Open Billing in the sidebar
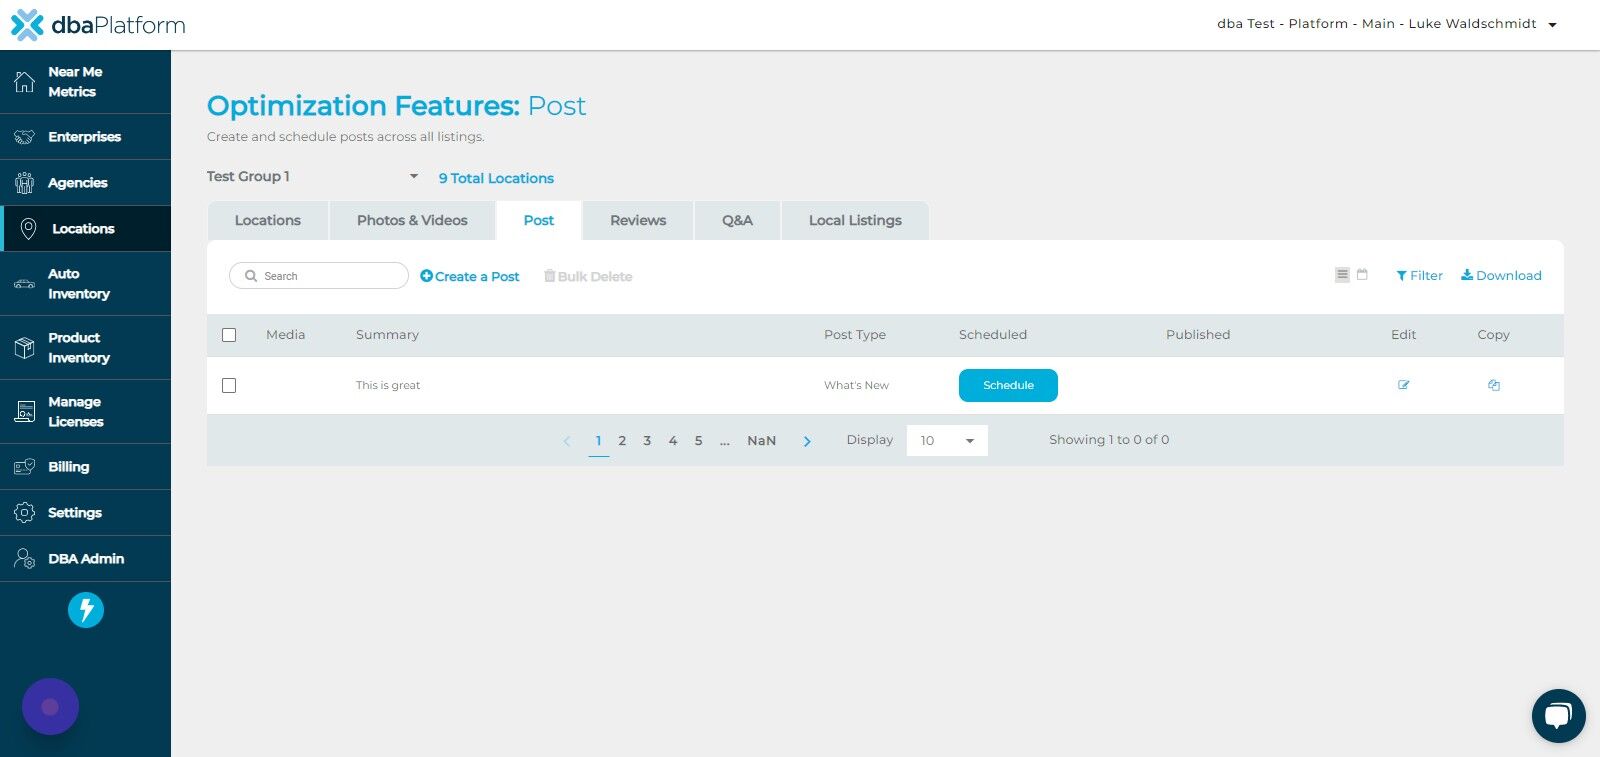 click(x=85, y=467)
